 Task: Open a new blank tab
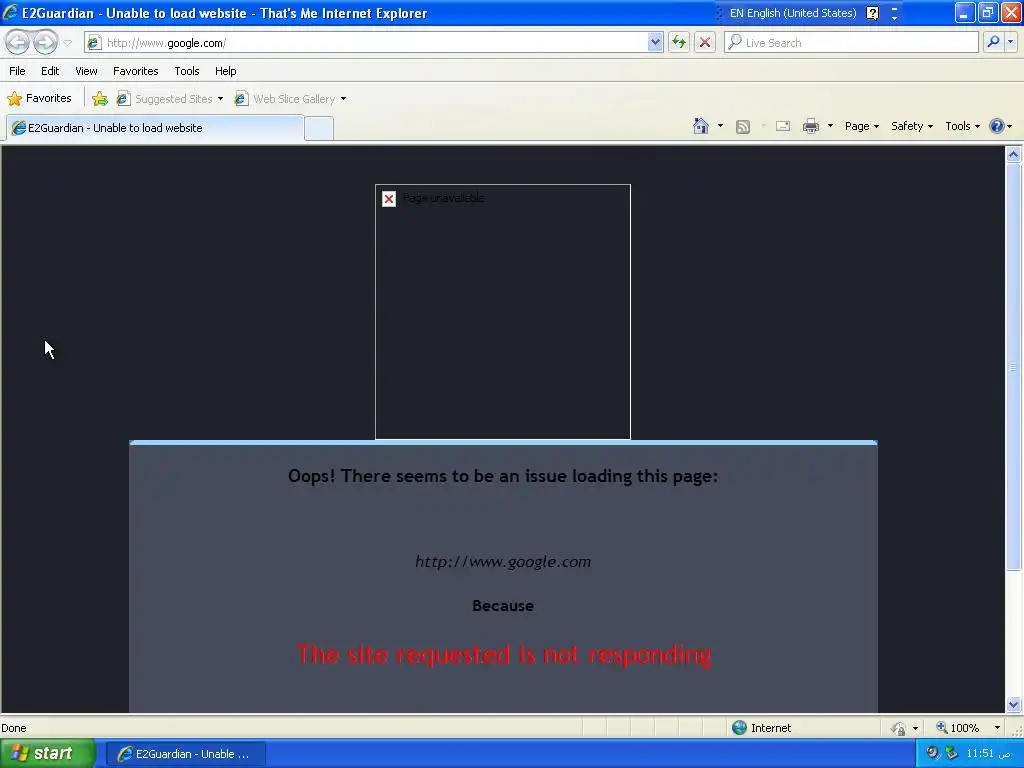click(319, 128)
